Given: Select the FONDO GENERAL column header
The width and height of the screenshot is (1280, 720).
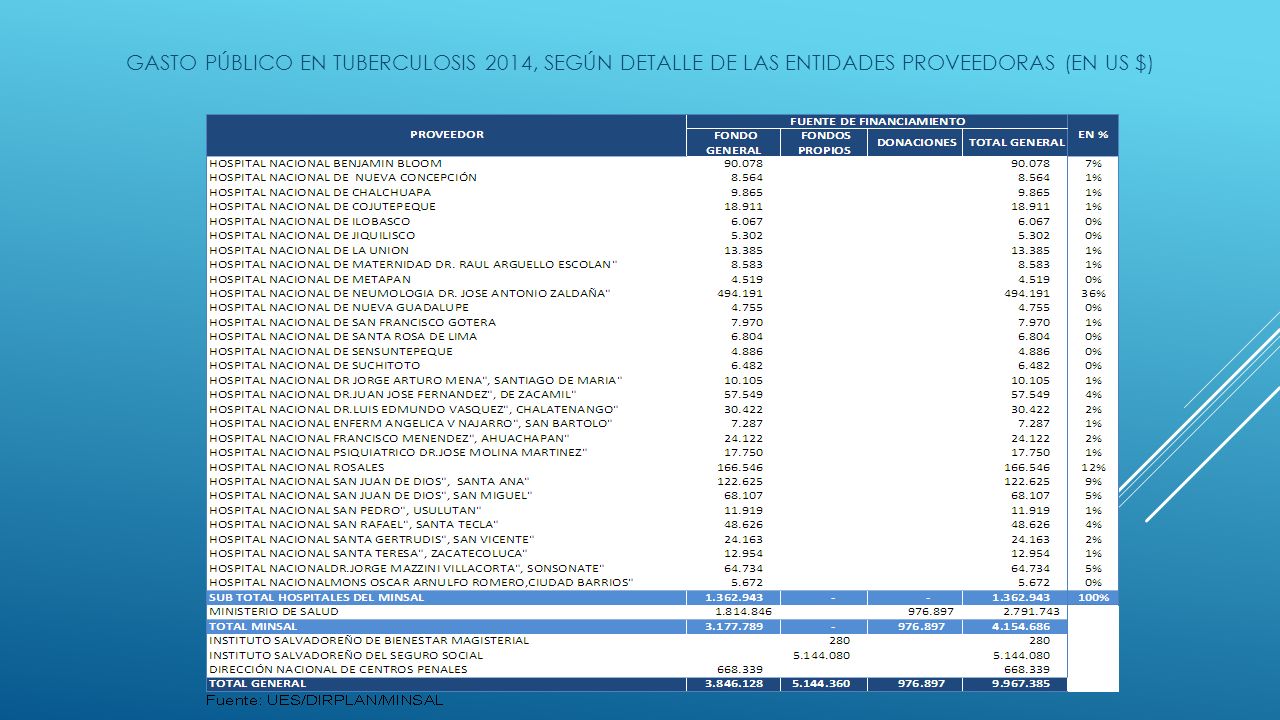Looking at the screenshot, I should [734, 142].
